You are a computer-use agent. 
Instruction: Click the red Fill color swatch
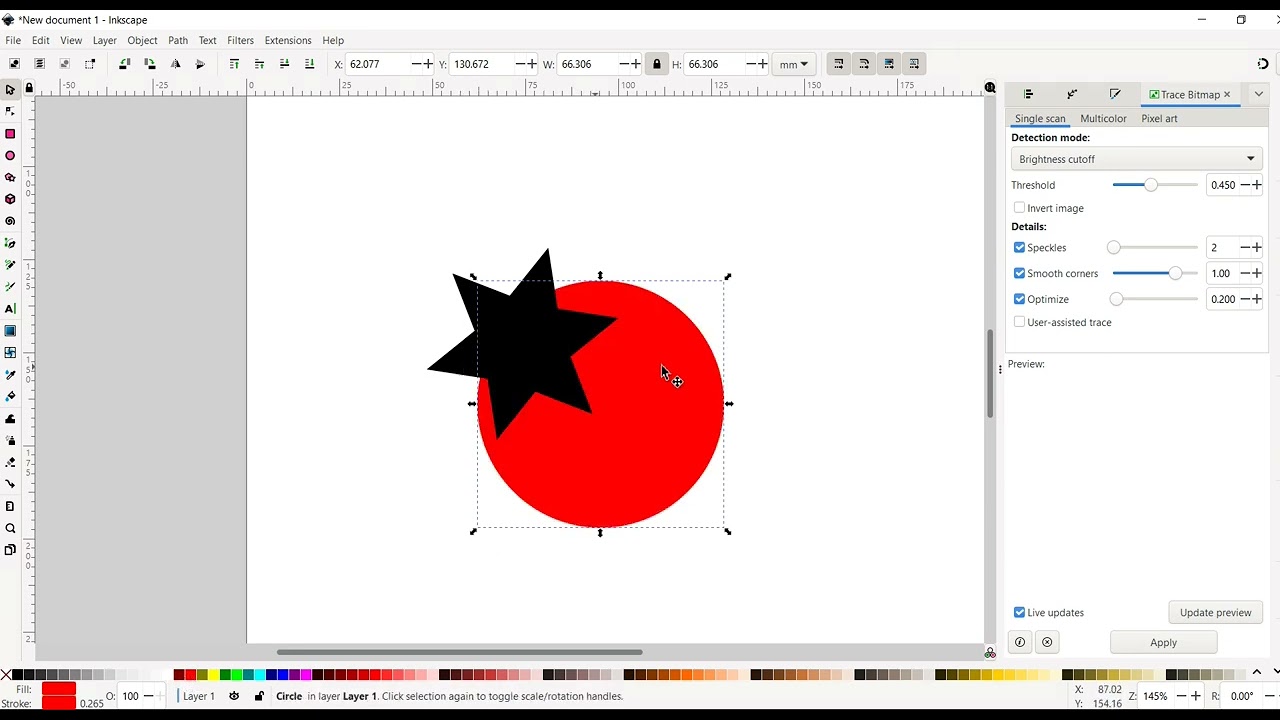coord(59,689)
